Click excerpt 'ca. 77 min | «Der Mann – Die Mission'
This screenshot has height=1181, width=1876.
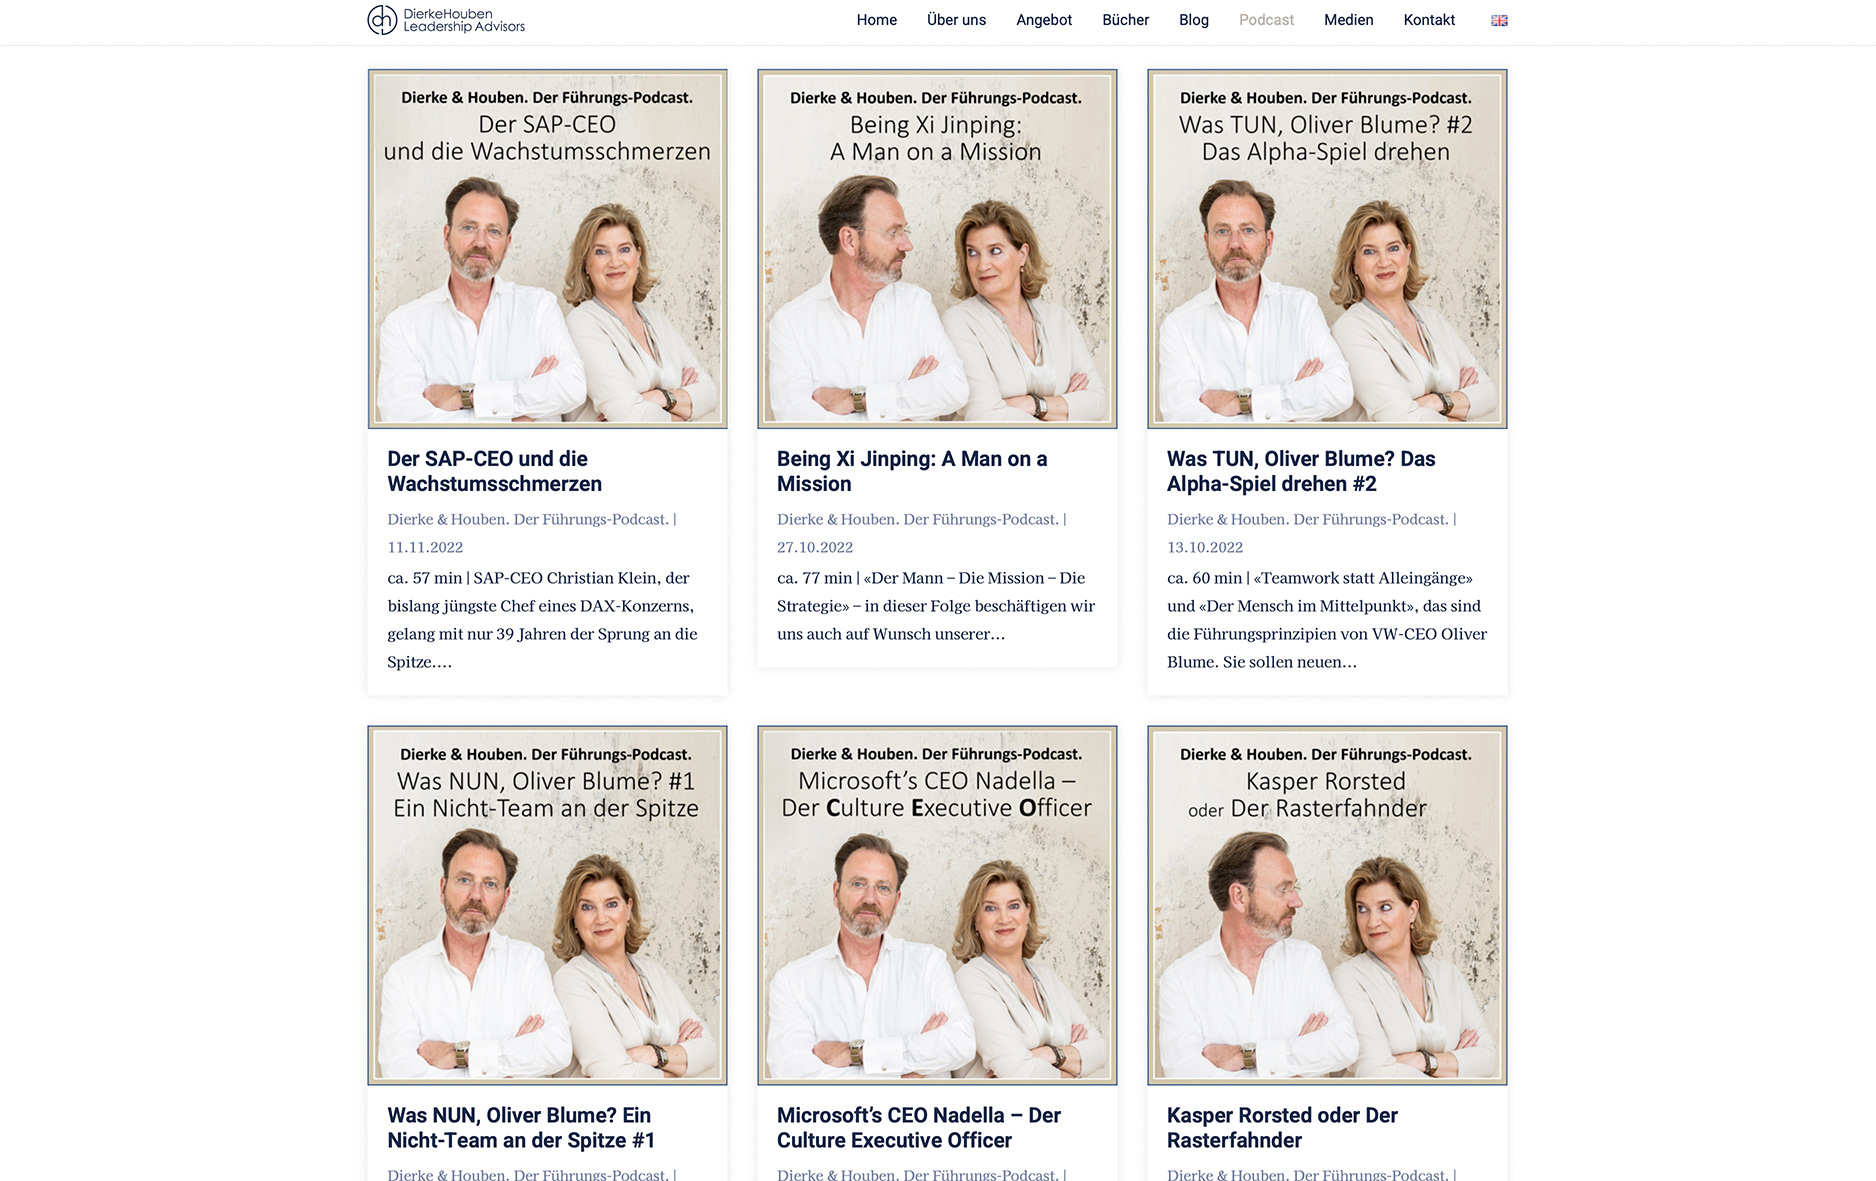pyautogui.click(x=936, y=606)
